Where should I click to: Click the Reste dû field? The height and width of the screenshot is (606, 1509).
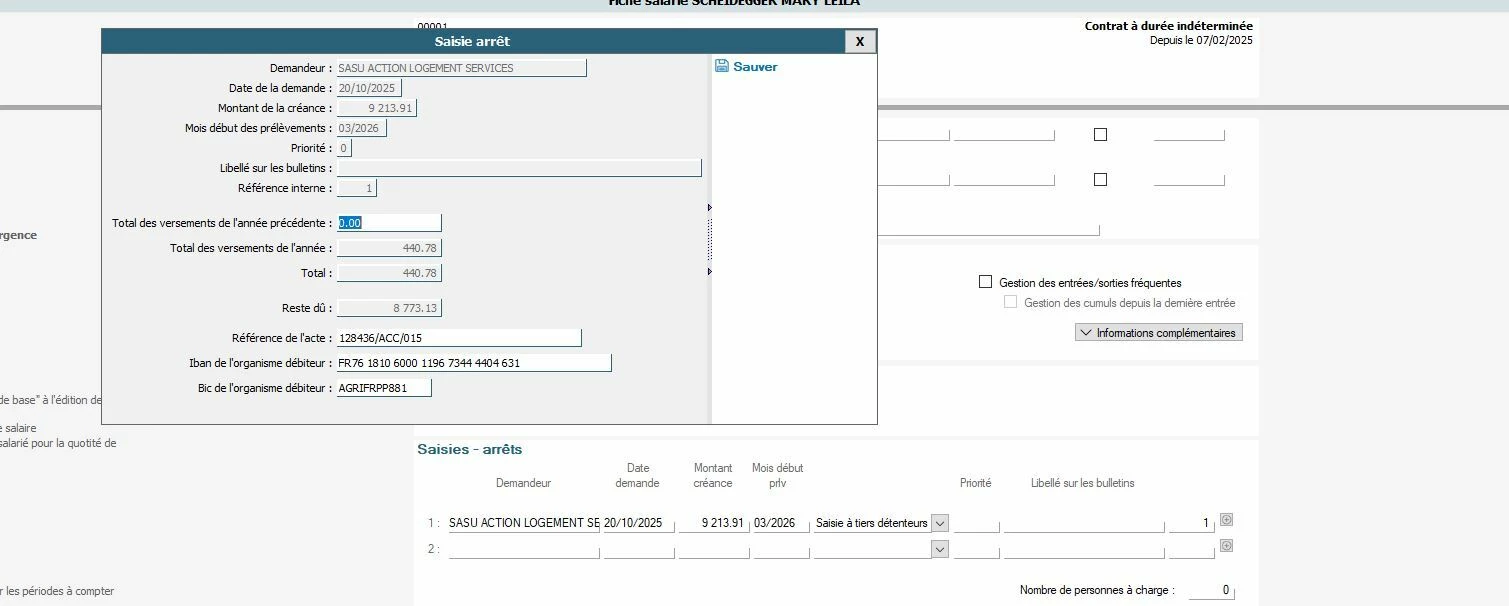click(389, 308)
